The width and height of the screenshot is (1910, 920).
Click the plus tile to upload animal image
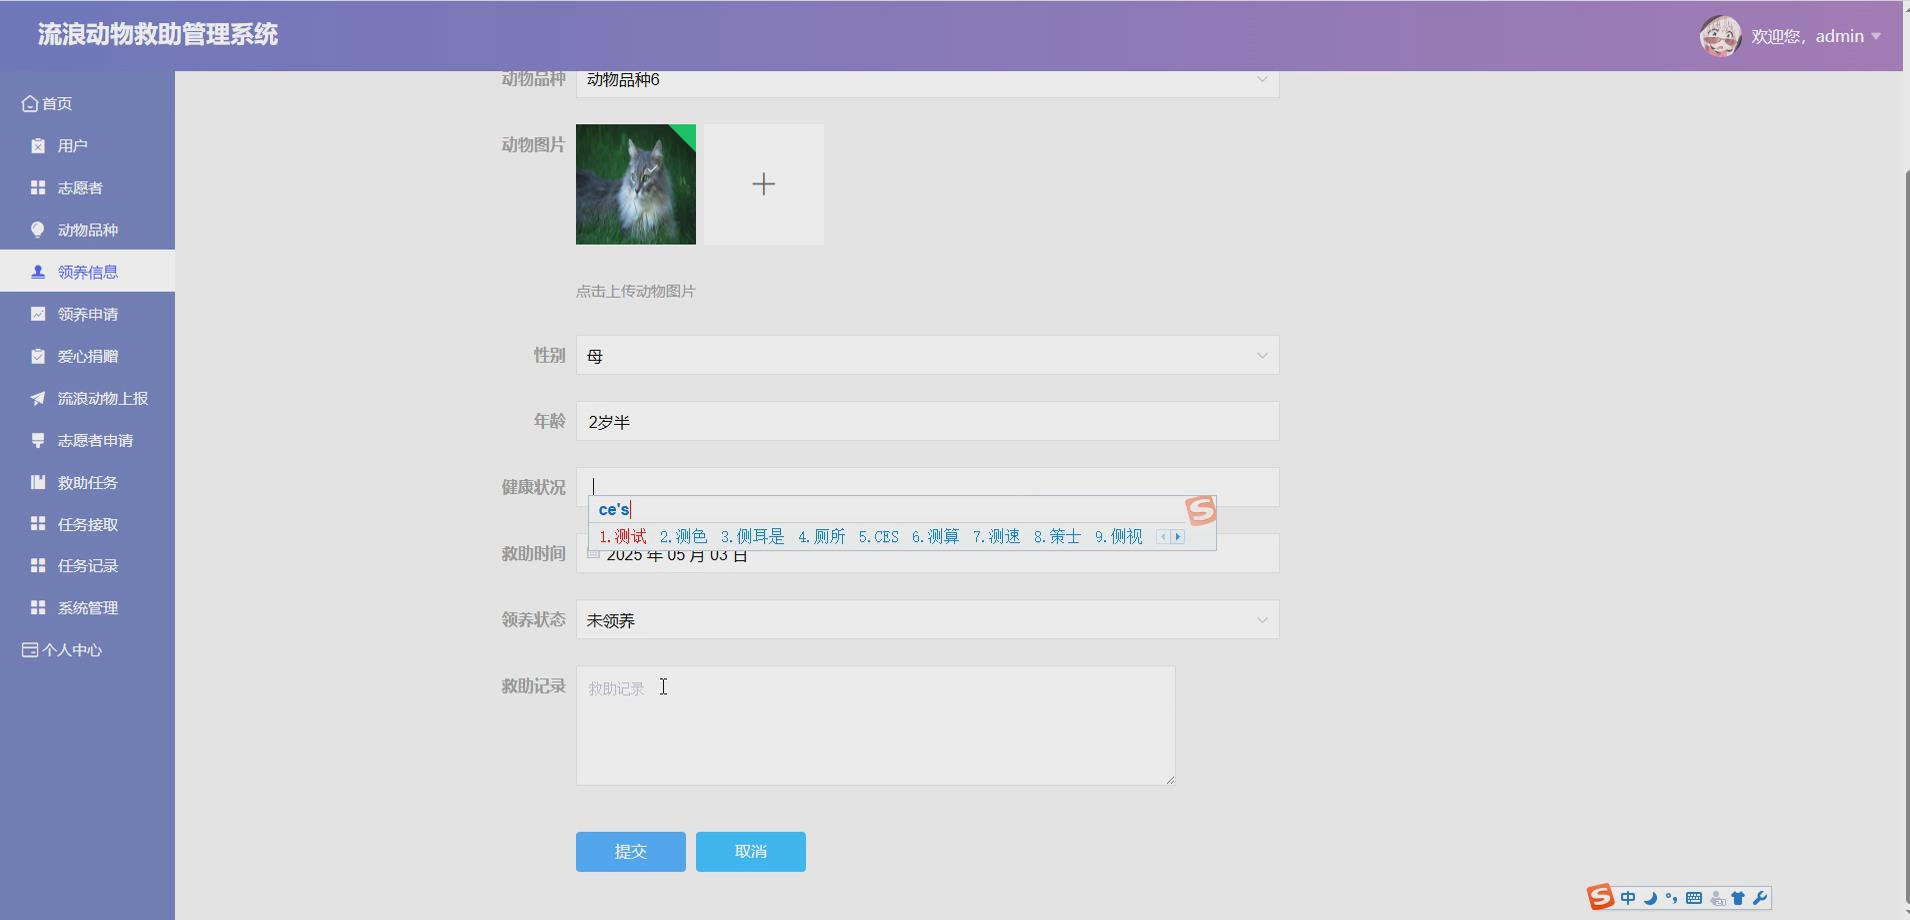pos(762,184)
